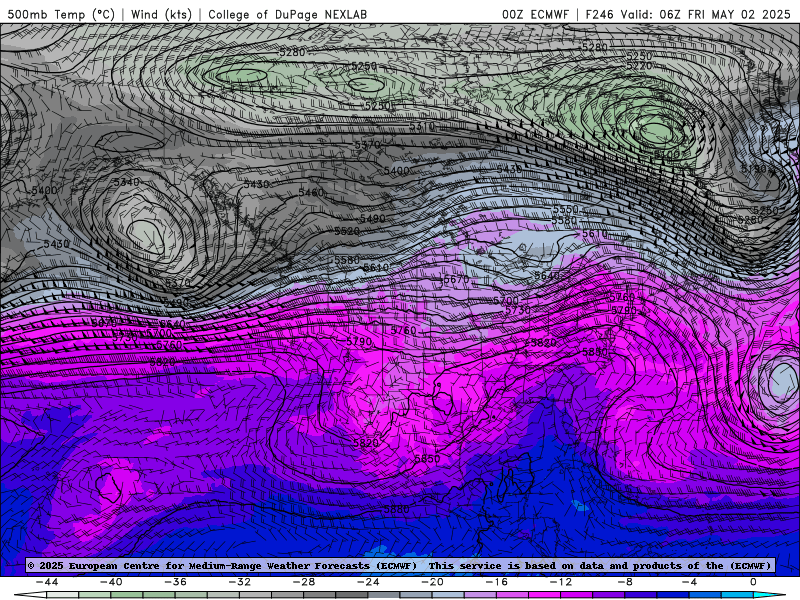Click the "00Z ECMWF" model run label
This screenshot has height=600, width=800.
coord(535,15)
